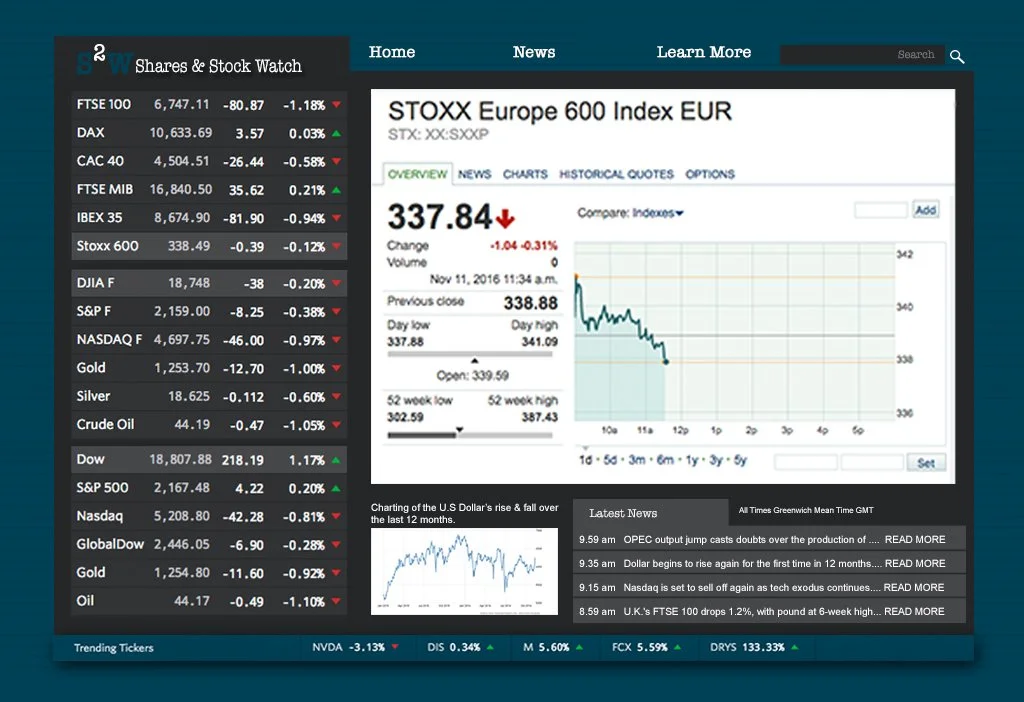Switch to the CHARTS tab
Viewport: 1024px width, 702px height.
tap(525, 174)
